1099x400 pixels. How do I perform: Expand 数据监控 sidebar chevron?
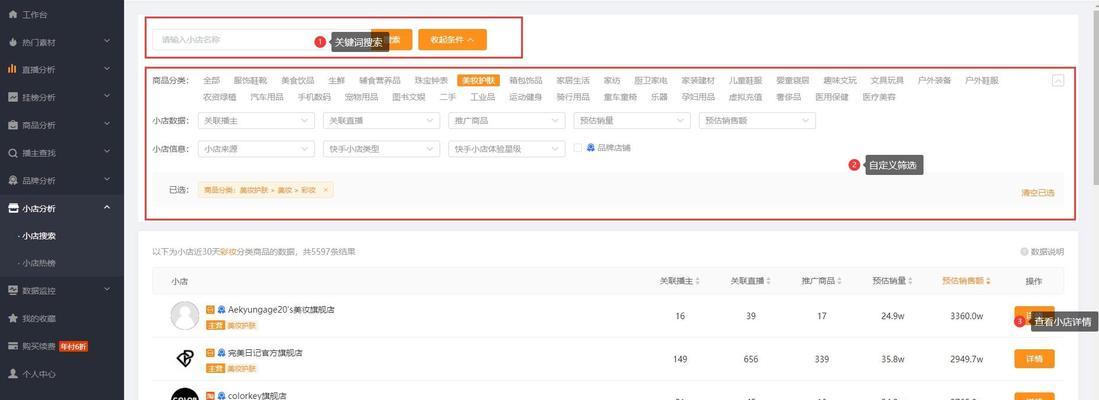click(x=107, y=290)
